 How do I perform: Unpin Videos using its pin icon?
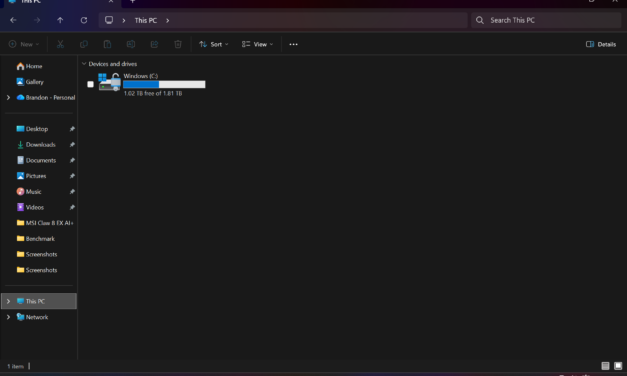point(72,207)
